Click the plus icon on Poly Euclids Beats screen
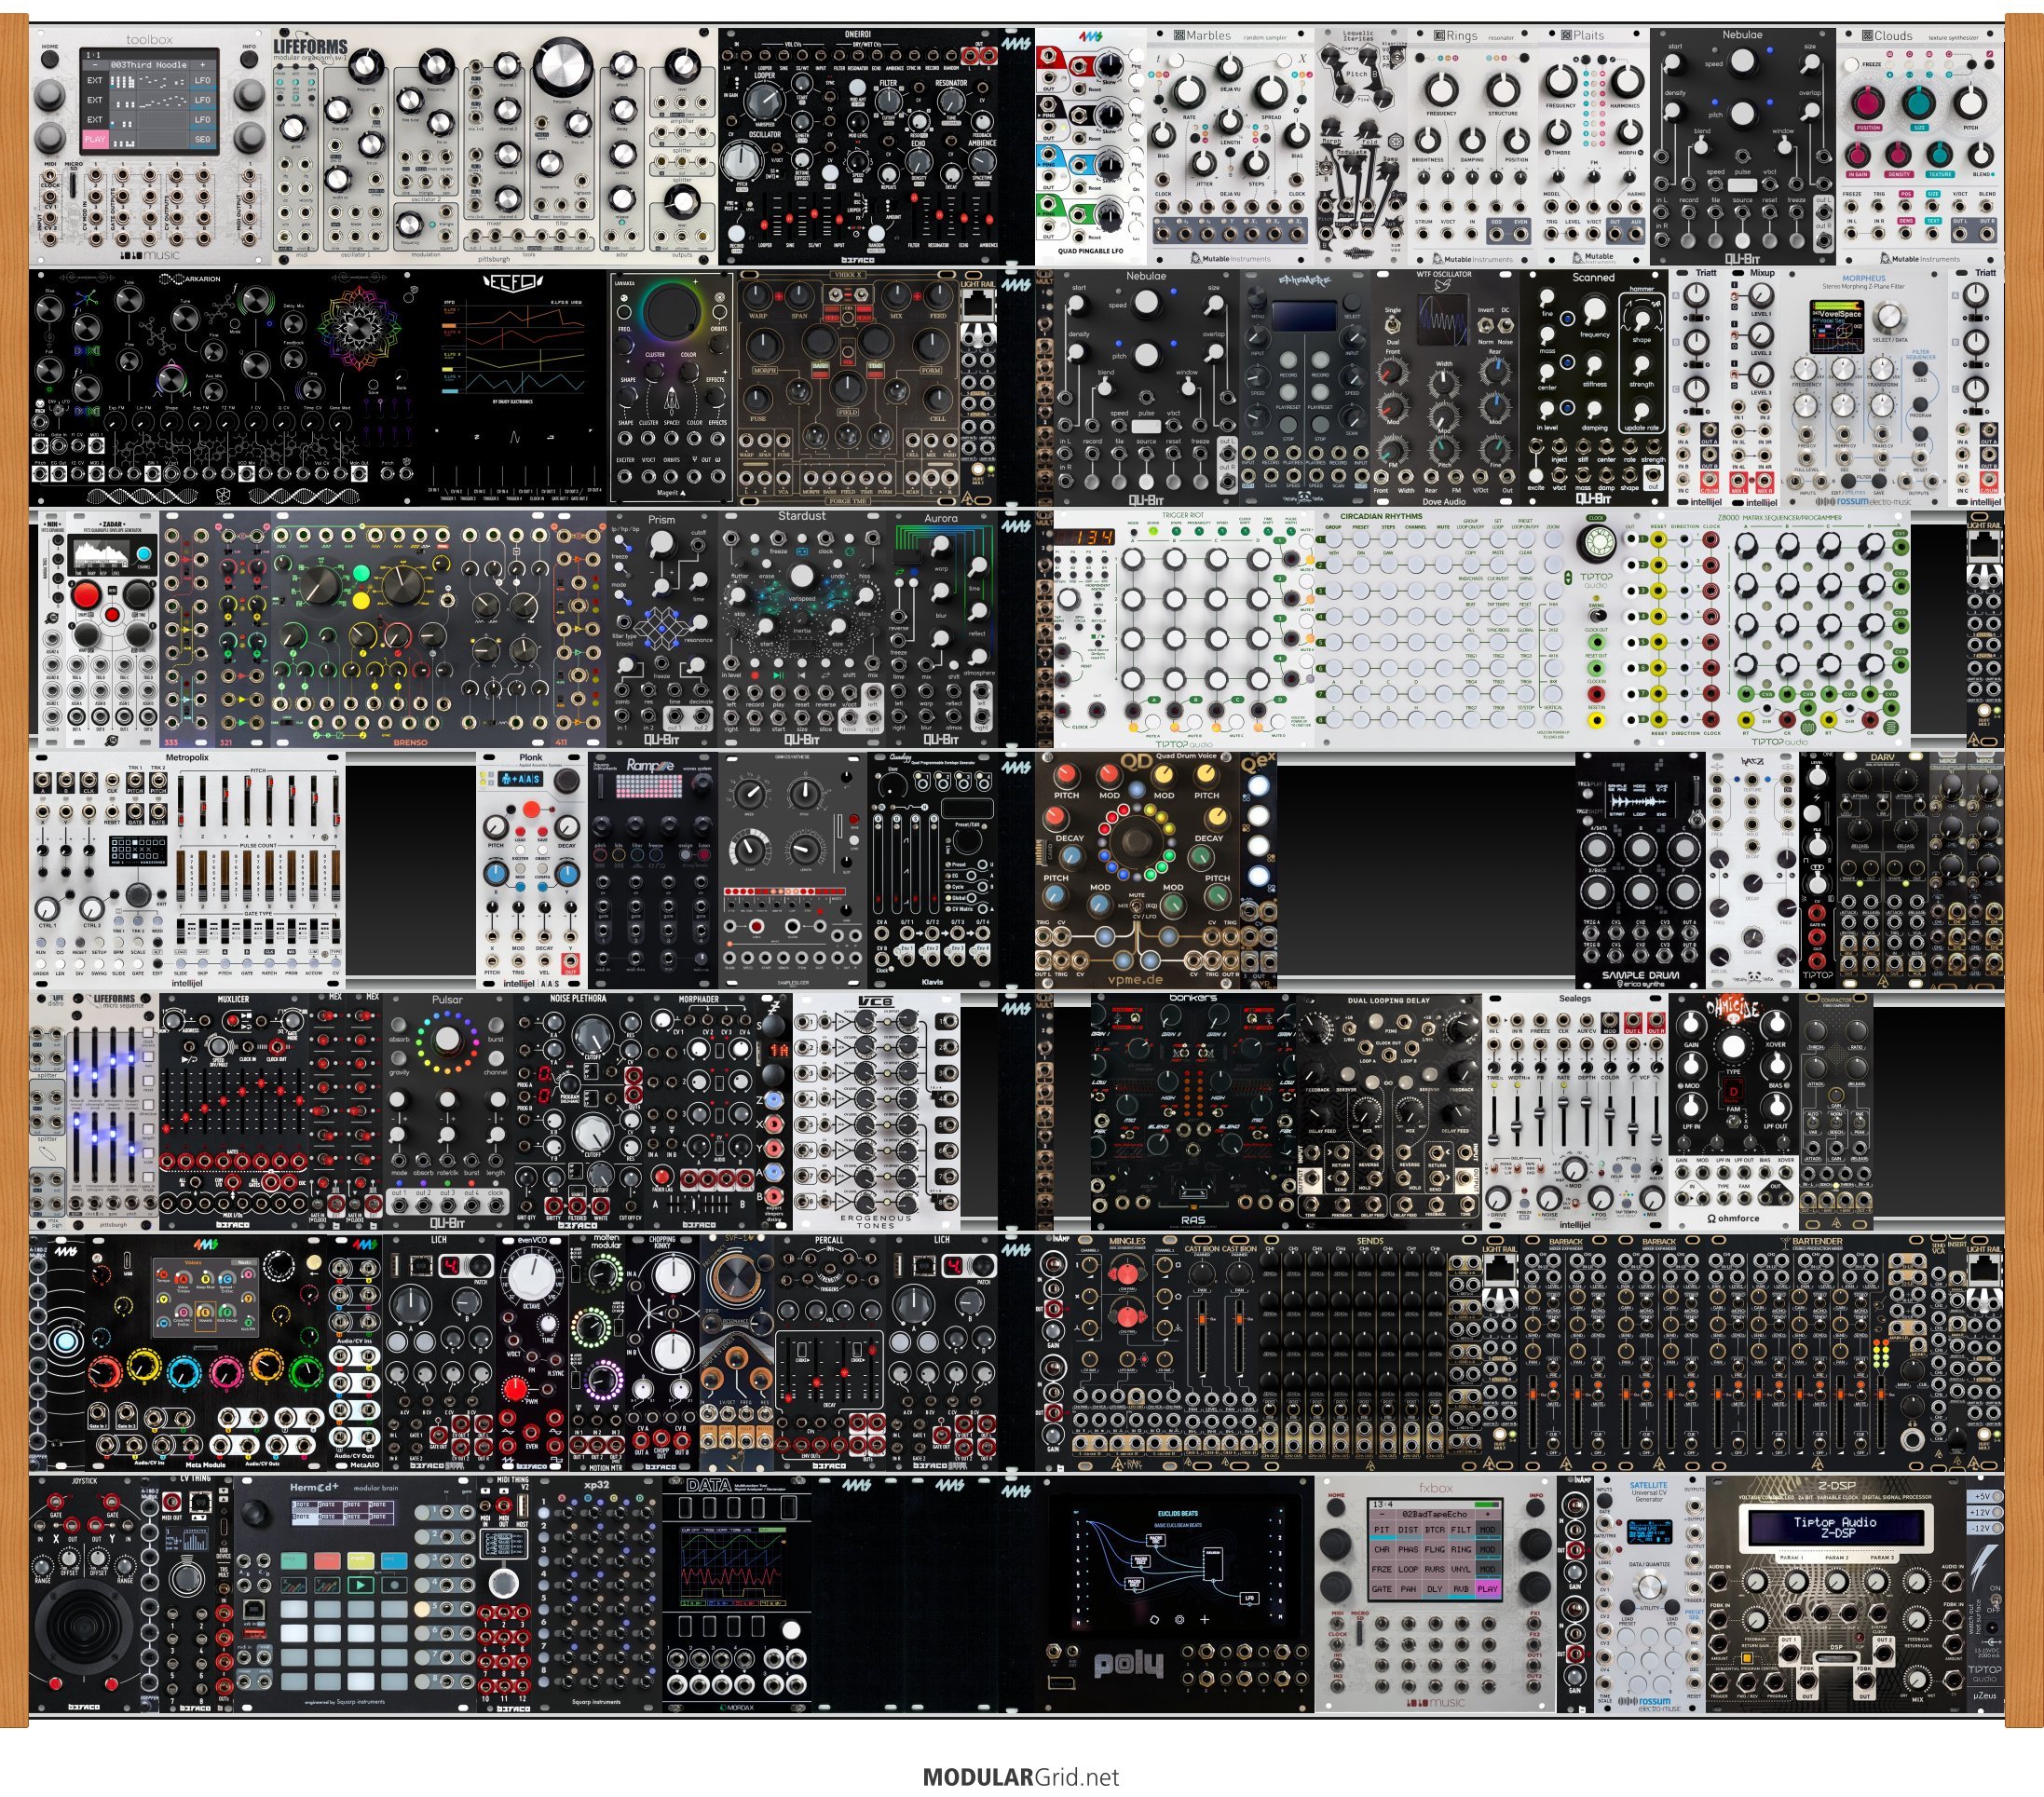This screenshot has width=2044, height=1797. (x=1205, y=1619)
